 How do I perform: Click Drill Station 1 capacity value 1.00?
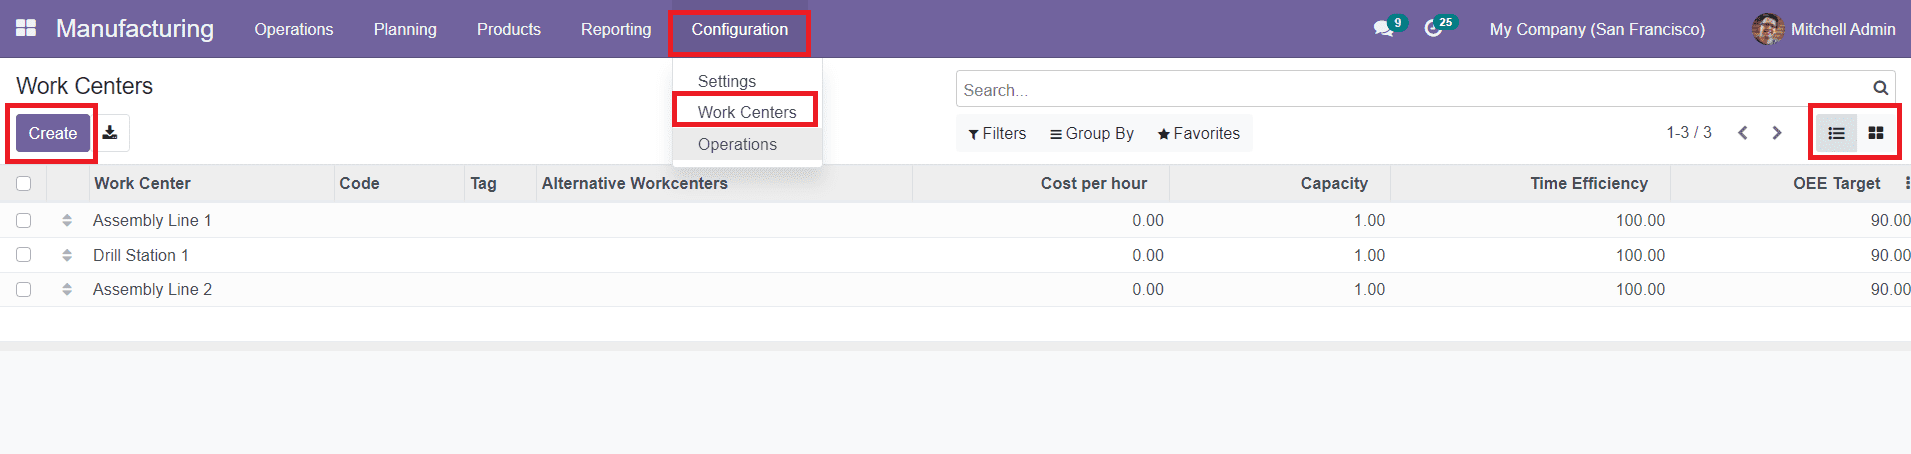pyautogui.click(x=1369, y=255)
